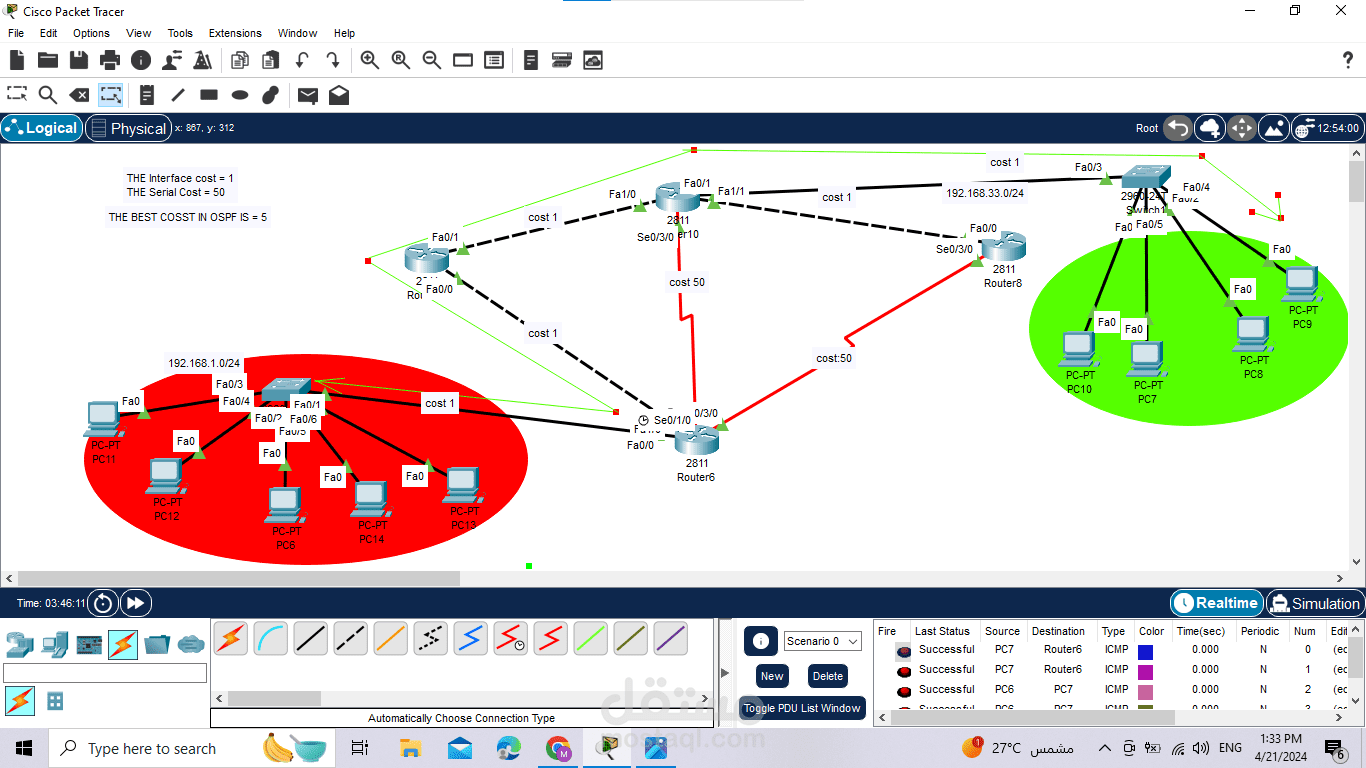Pick the Serial DCE connection
The height and width of the screenshot is (768, 1366).
tap(511, 637)
